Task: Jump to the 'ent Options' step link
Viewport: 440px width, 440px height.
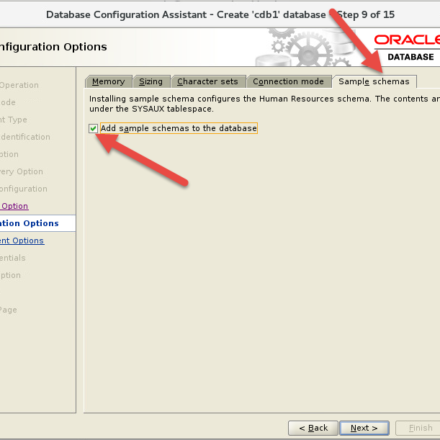Action: point(22,241)
